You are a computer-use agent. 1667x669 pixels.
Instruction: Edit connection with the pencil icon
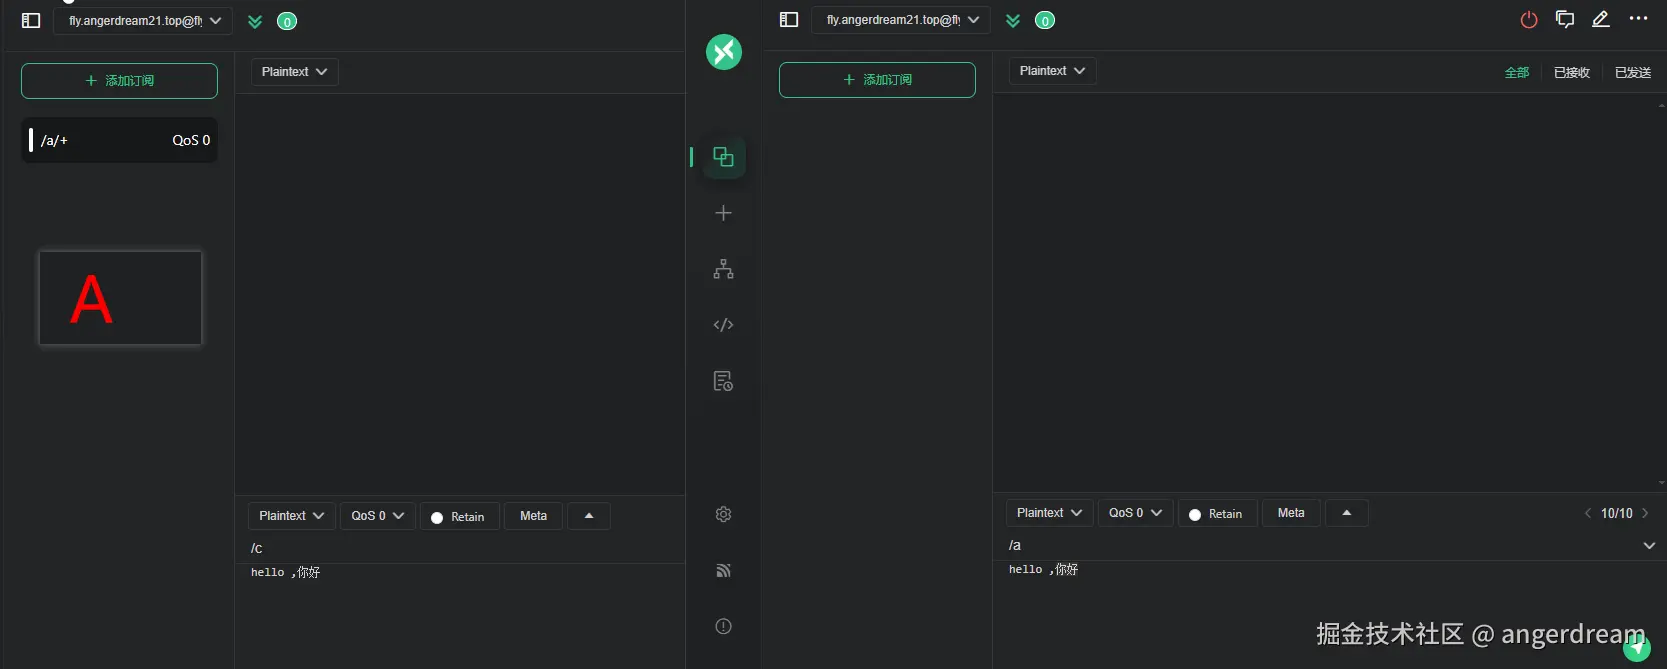1601,19
